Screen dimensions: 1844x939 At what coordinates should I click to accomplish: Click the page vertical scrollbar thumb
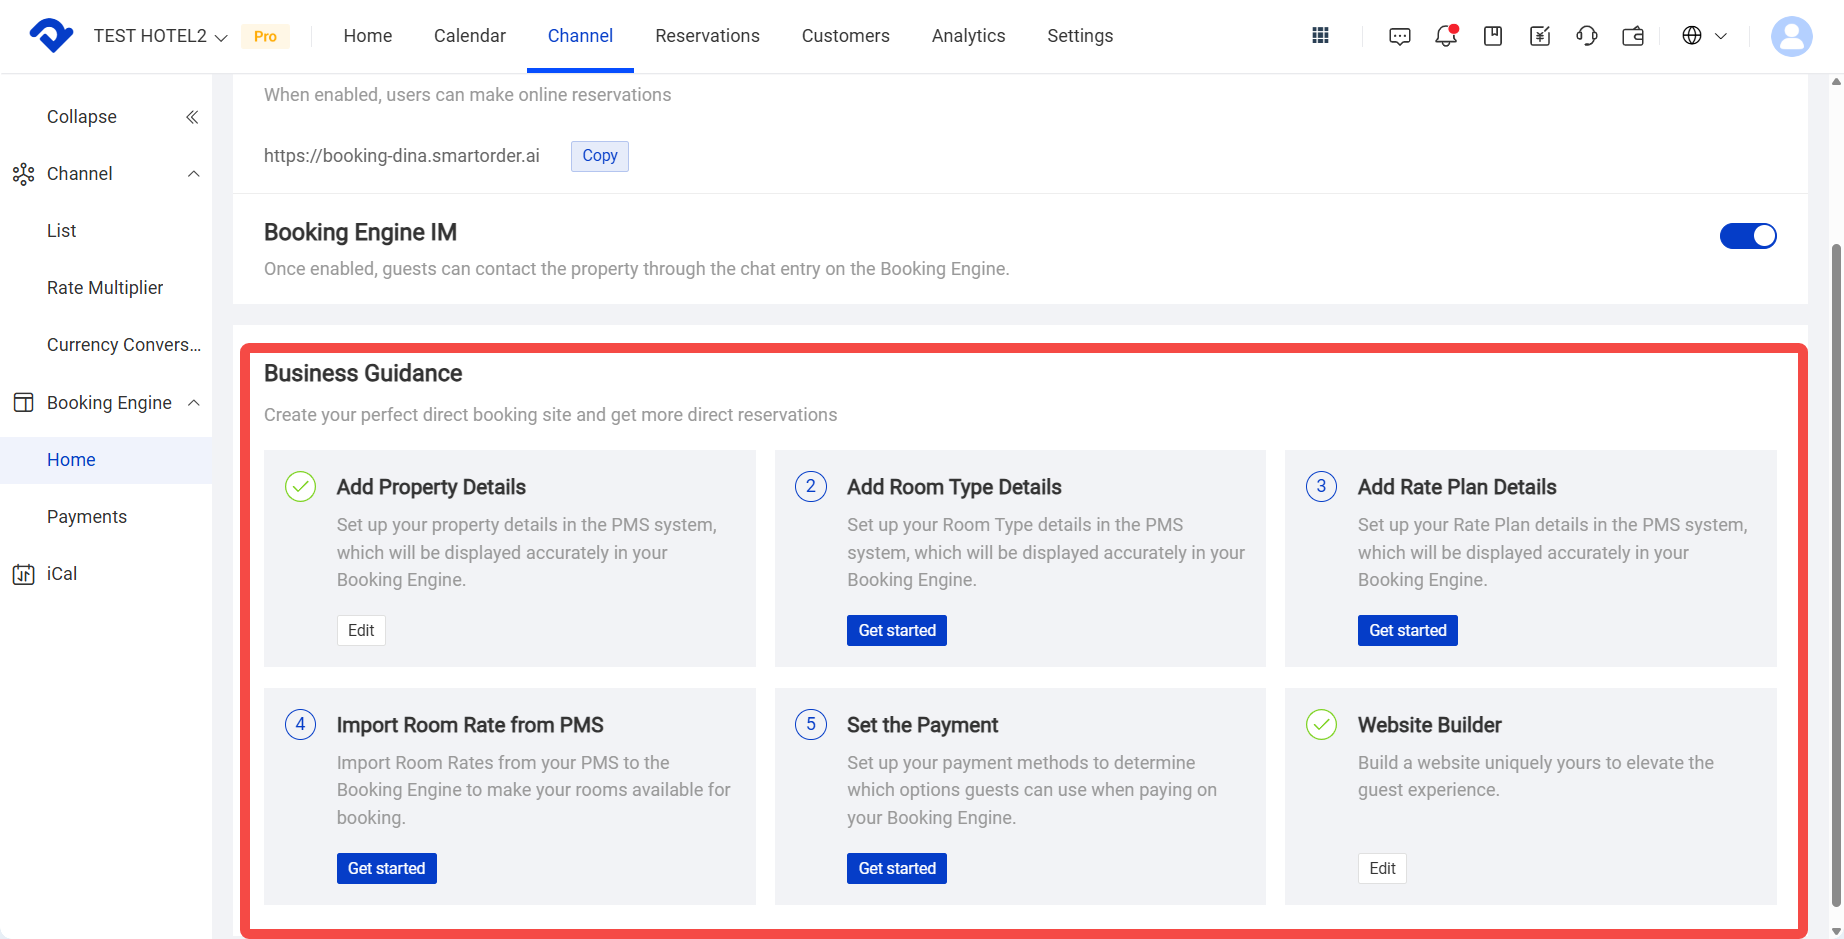coord(1836,575)
